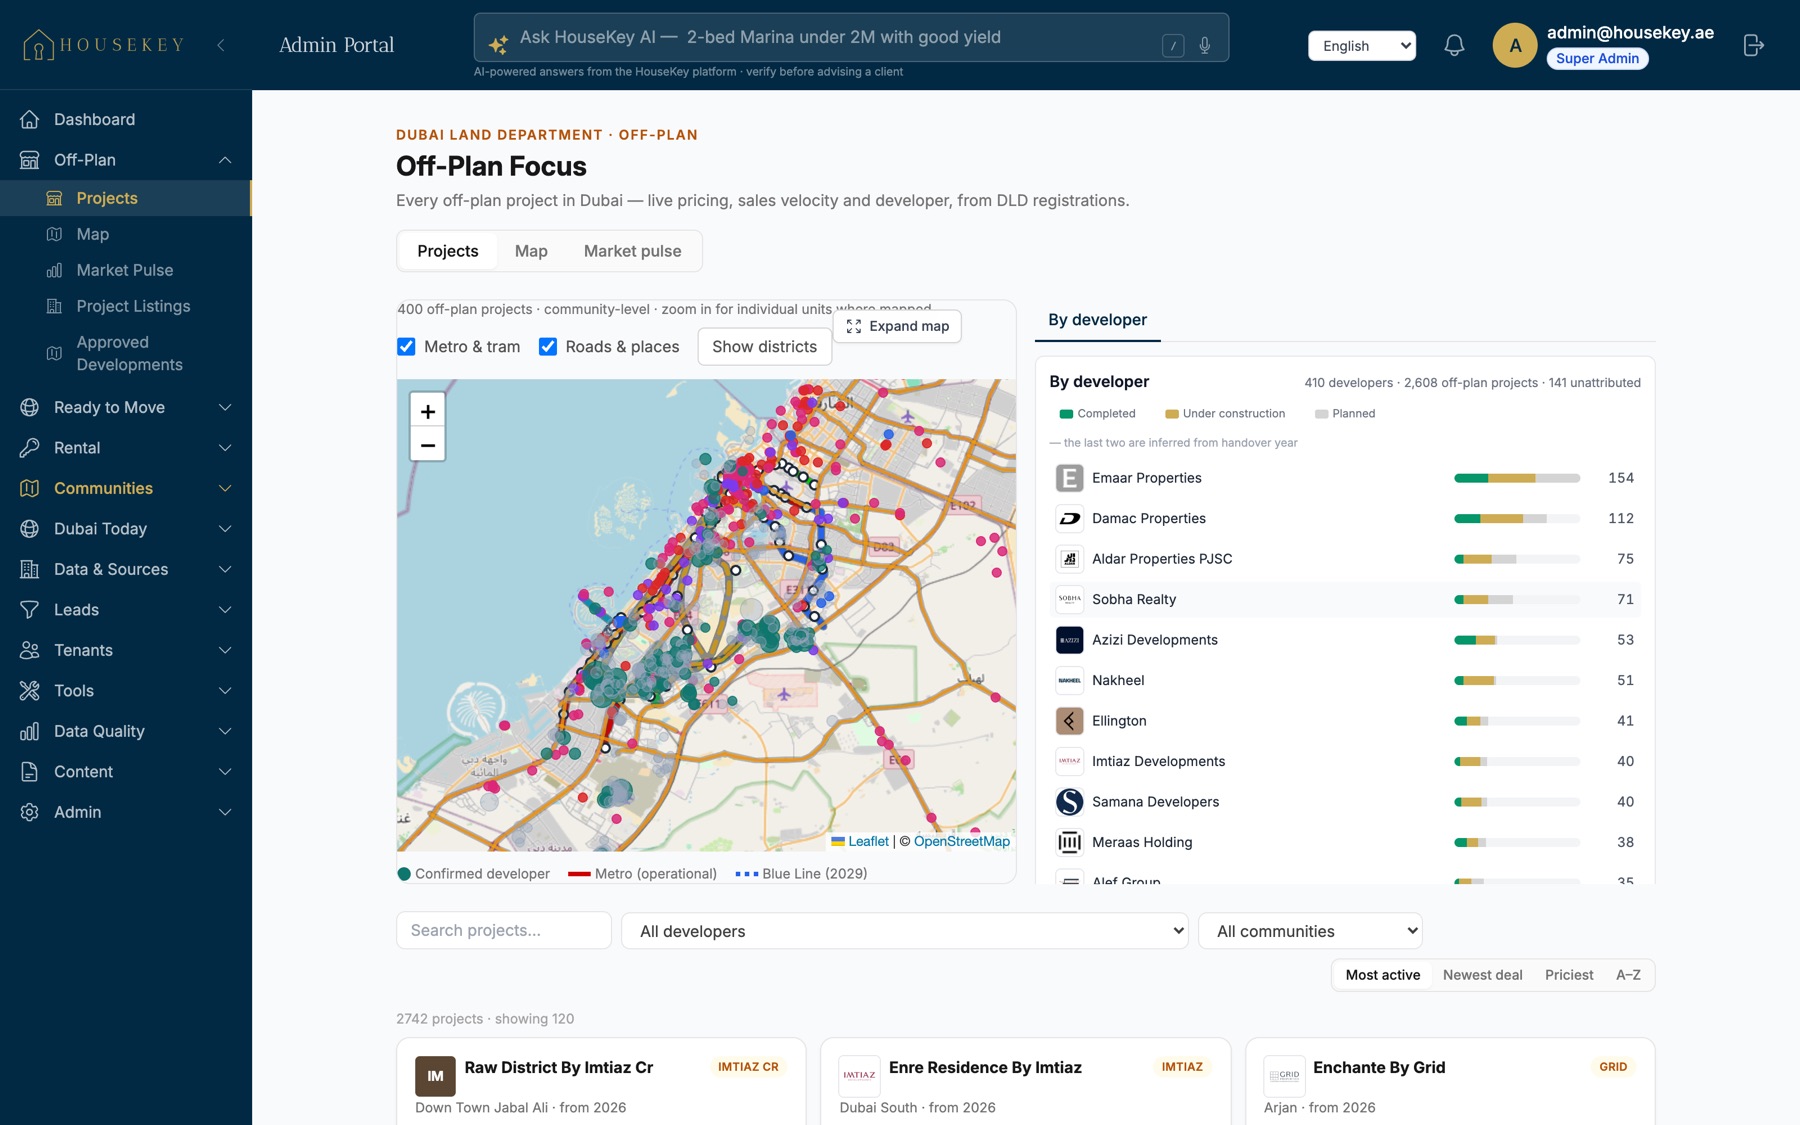Toggle Metro & tram checkbox
The height and width of the screenshot is (1125, 1800).
[406, 346]
